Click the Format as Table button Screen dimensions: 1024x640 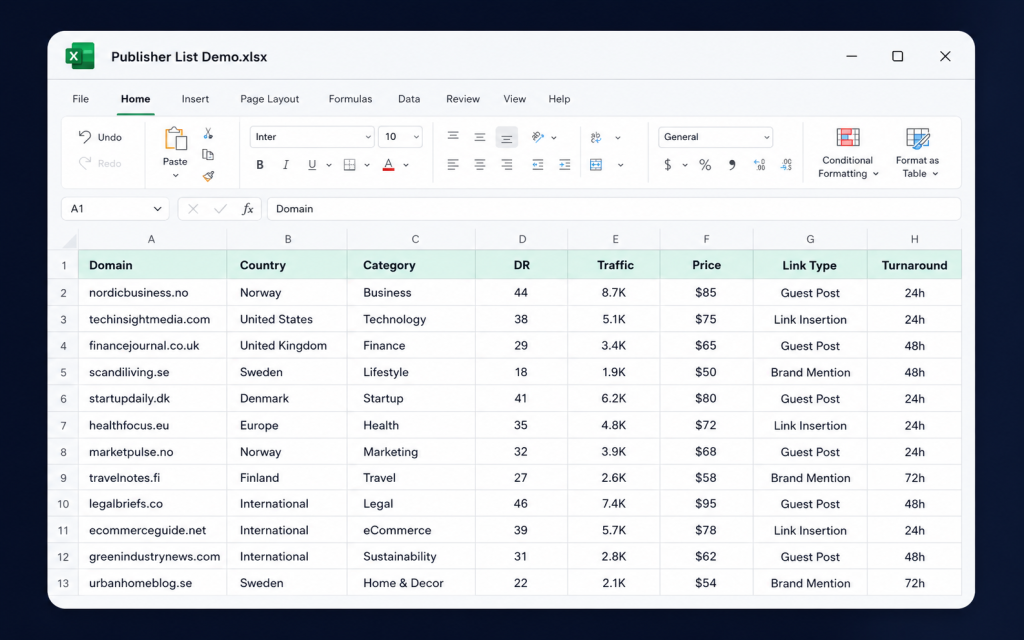[917, 153]
